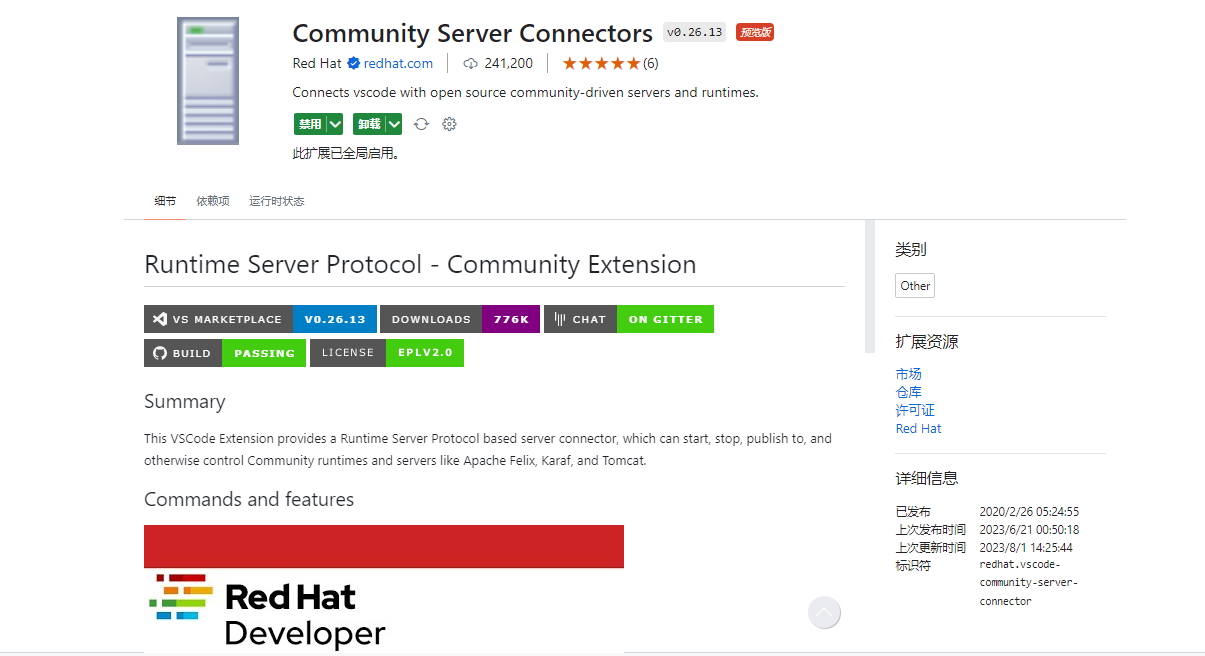Click the readme vertical scrollbar thumb
Screen dimensions: 1205x656
pyautogui.click(x=869, y=286)
